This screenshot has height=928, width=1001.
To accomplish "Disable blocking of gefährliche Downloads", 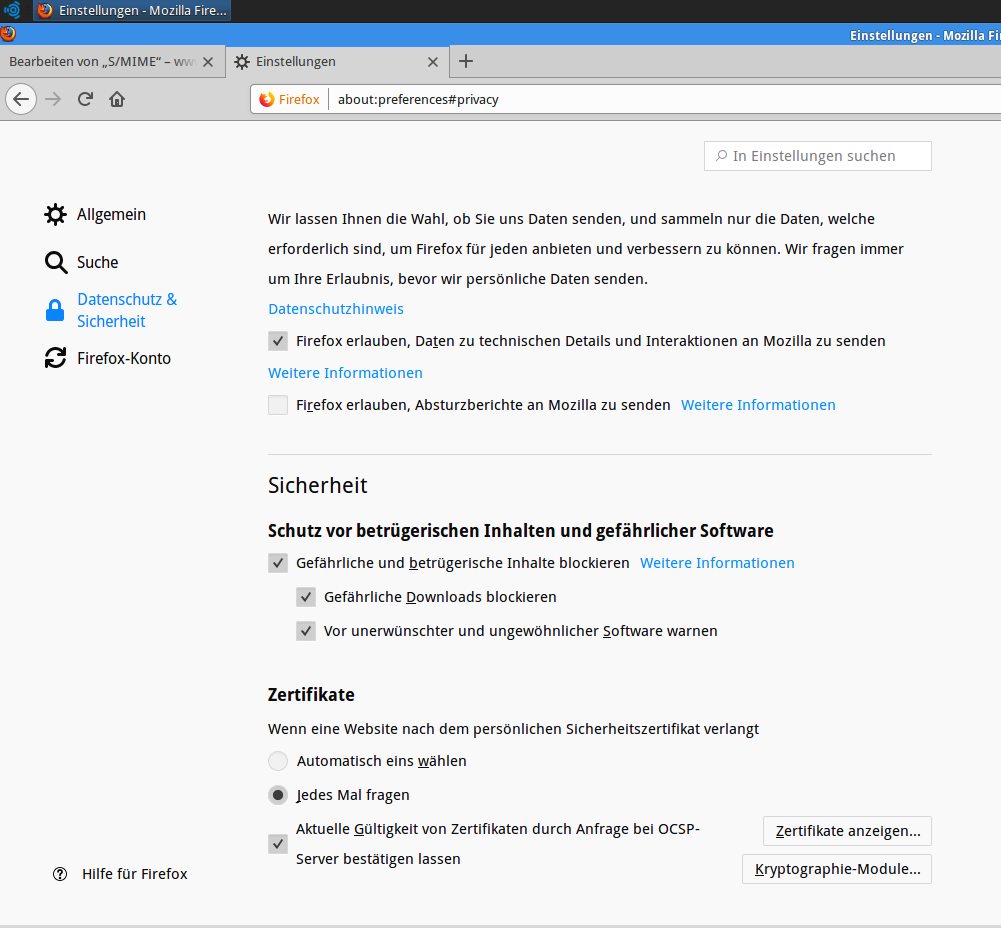I will tap(306, 596).
